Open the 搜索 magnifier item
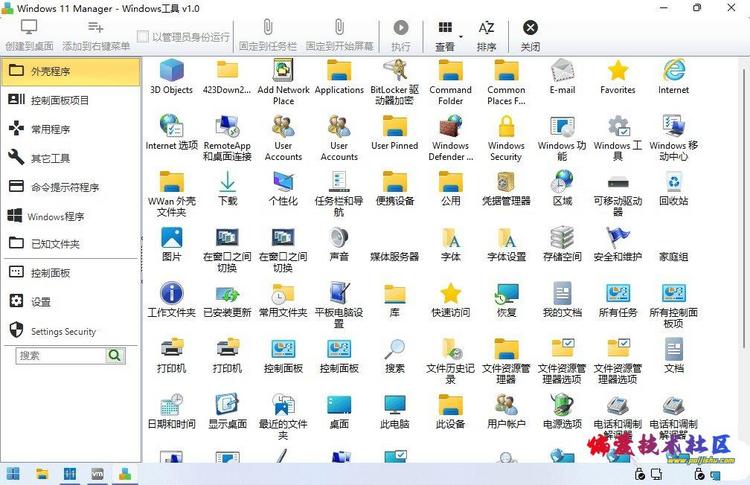The image size is (750, 485). pyautogui.click(x=395, y=356)
